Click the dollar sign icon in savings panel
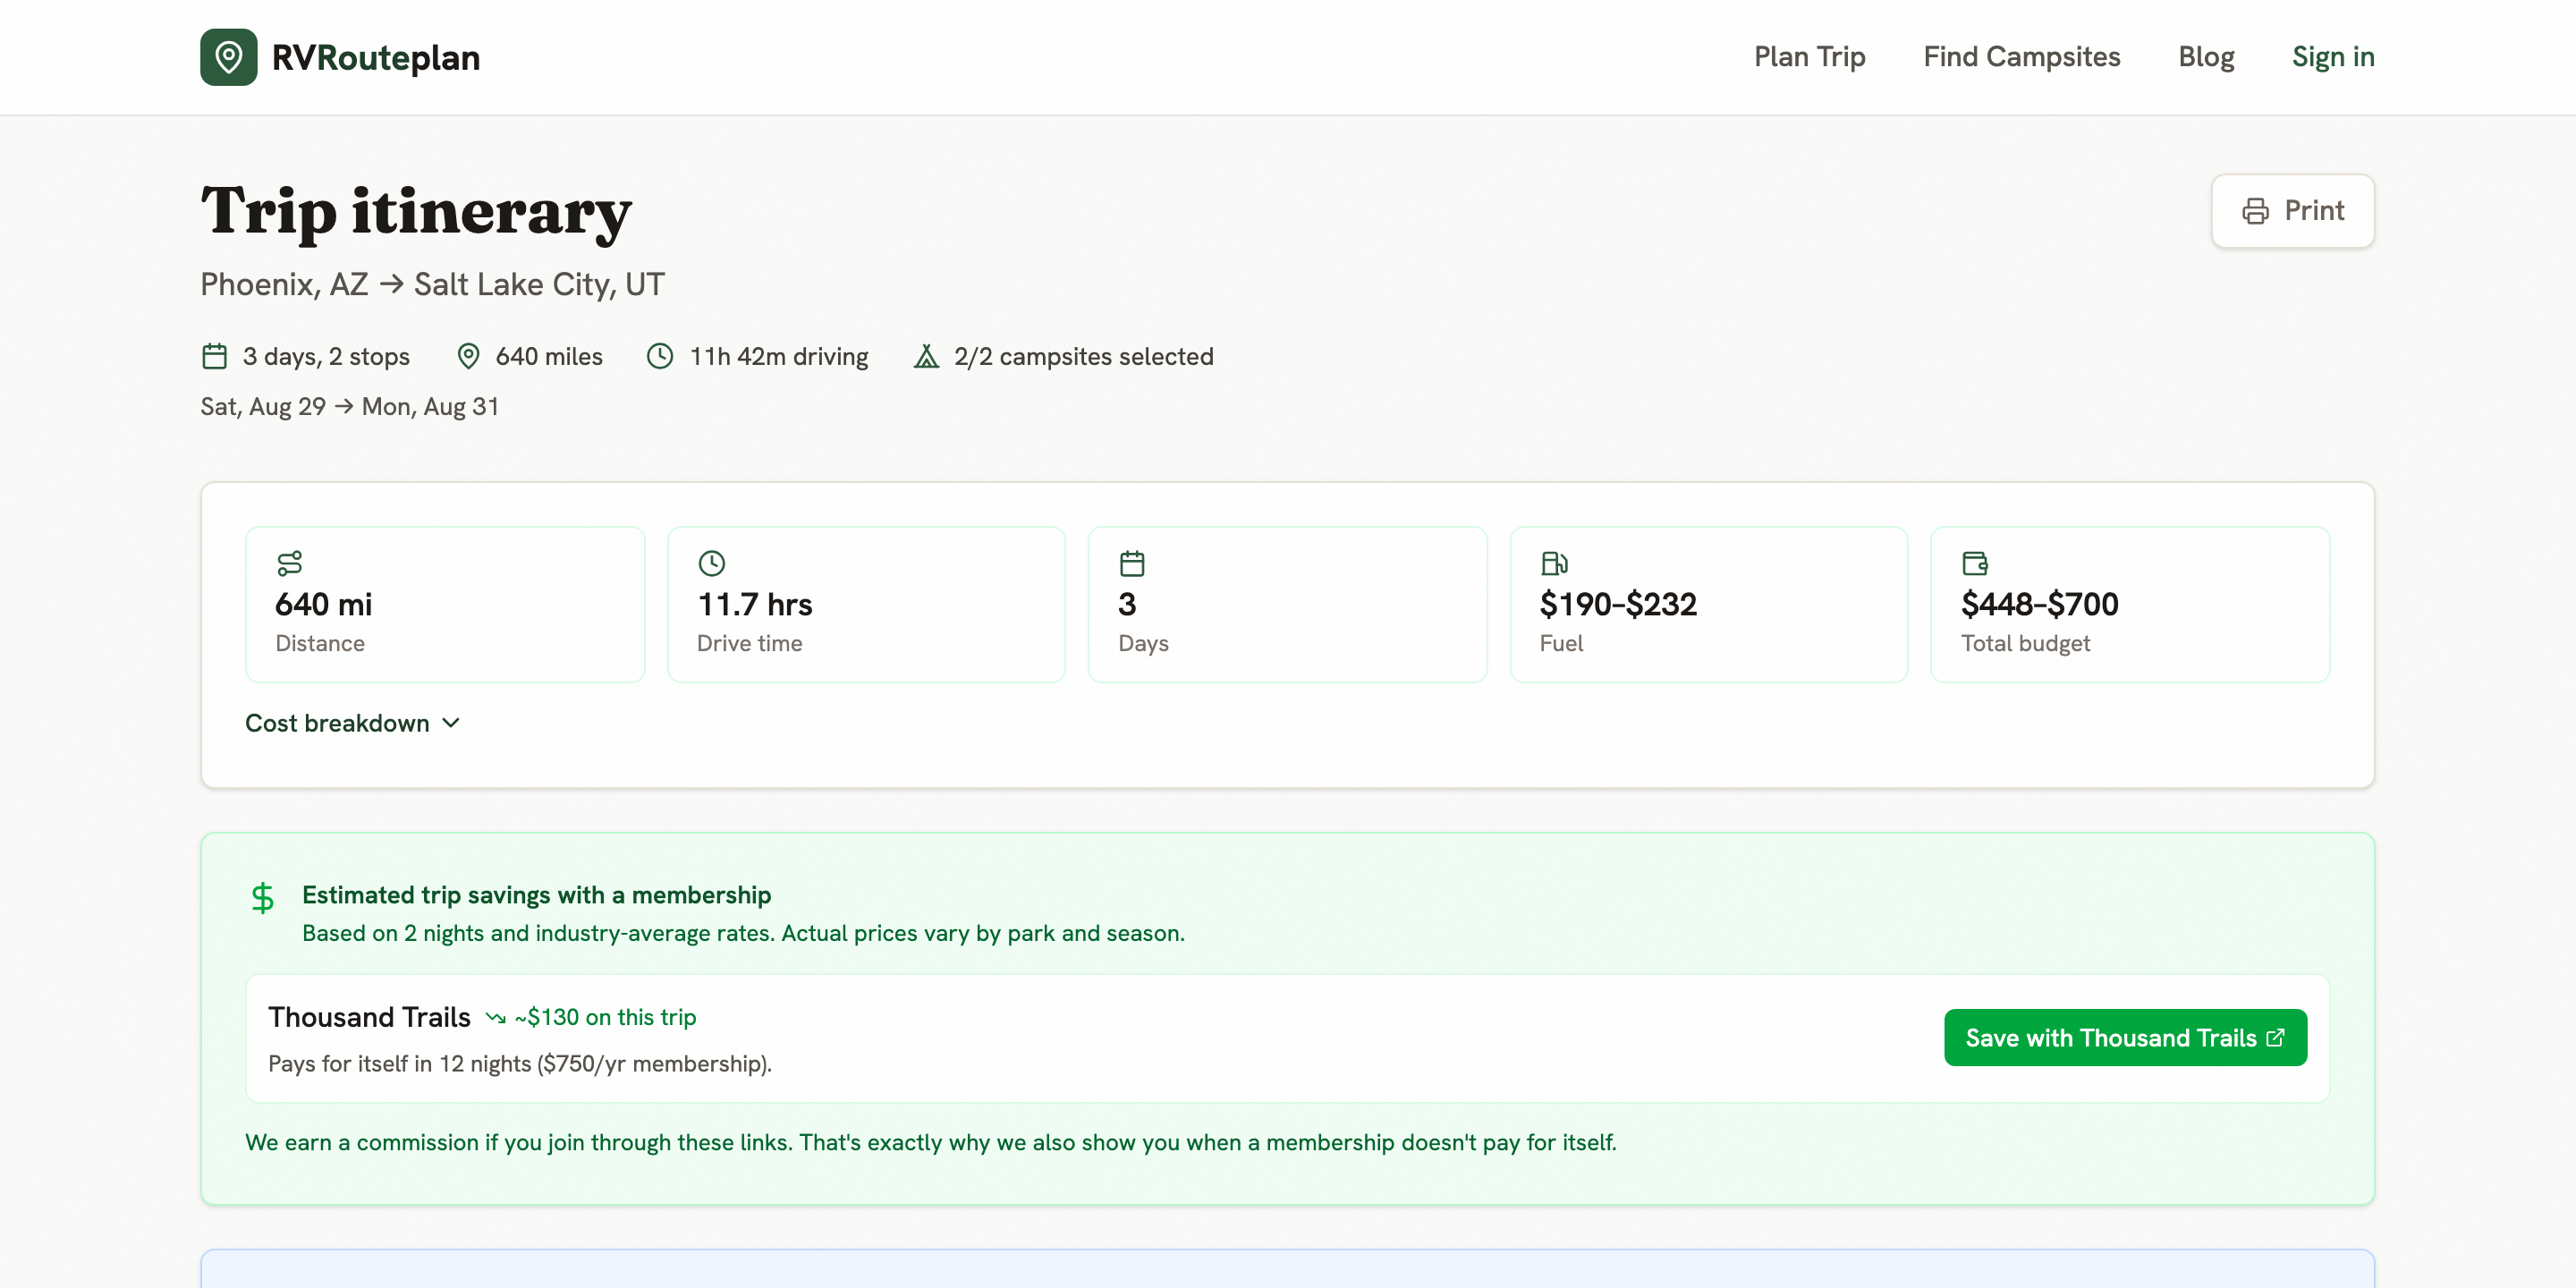The height and width of the screenshot is (1288, 2576). [x=262, y=898]
